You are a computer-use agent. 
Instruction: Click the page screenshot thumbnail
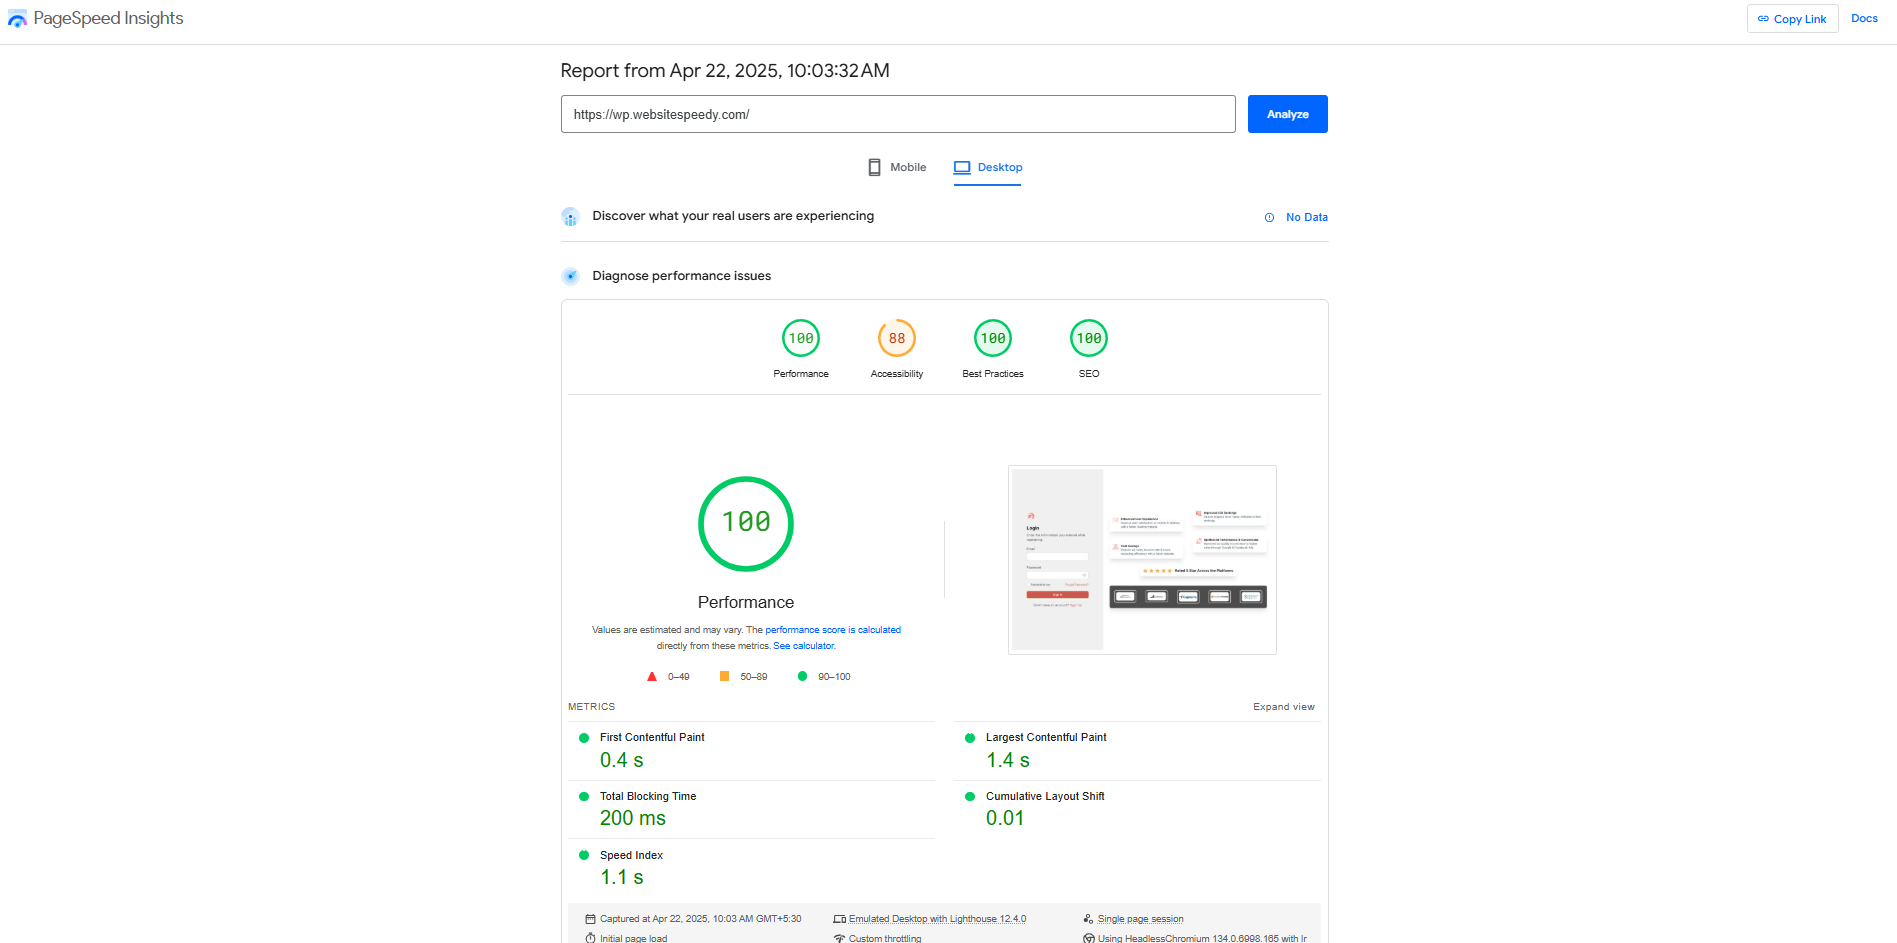pos(1142,560)
